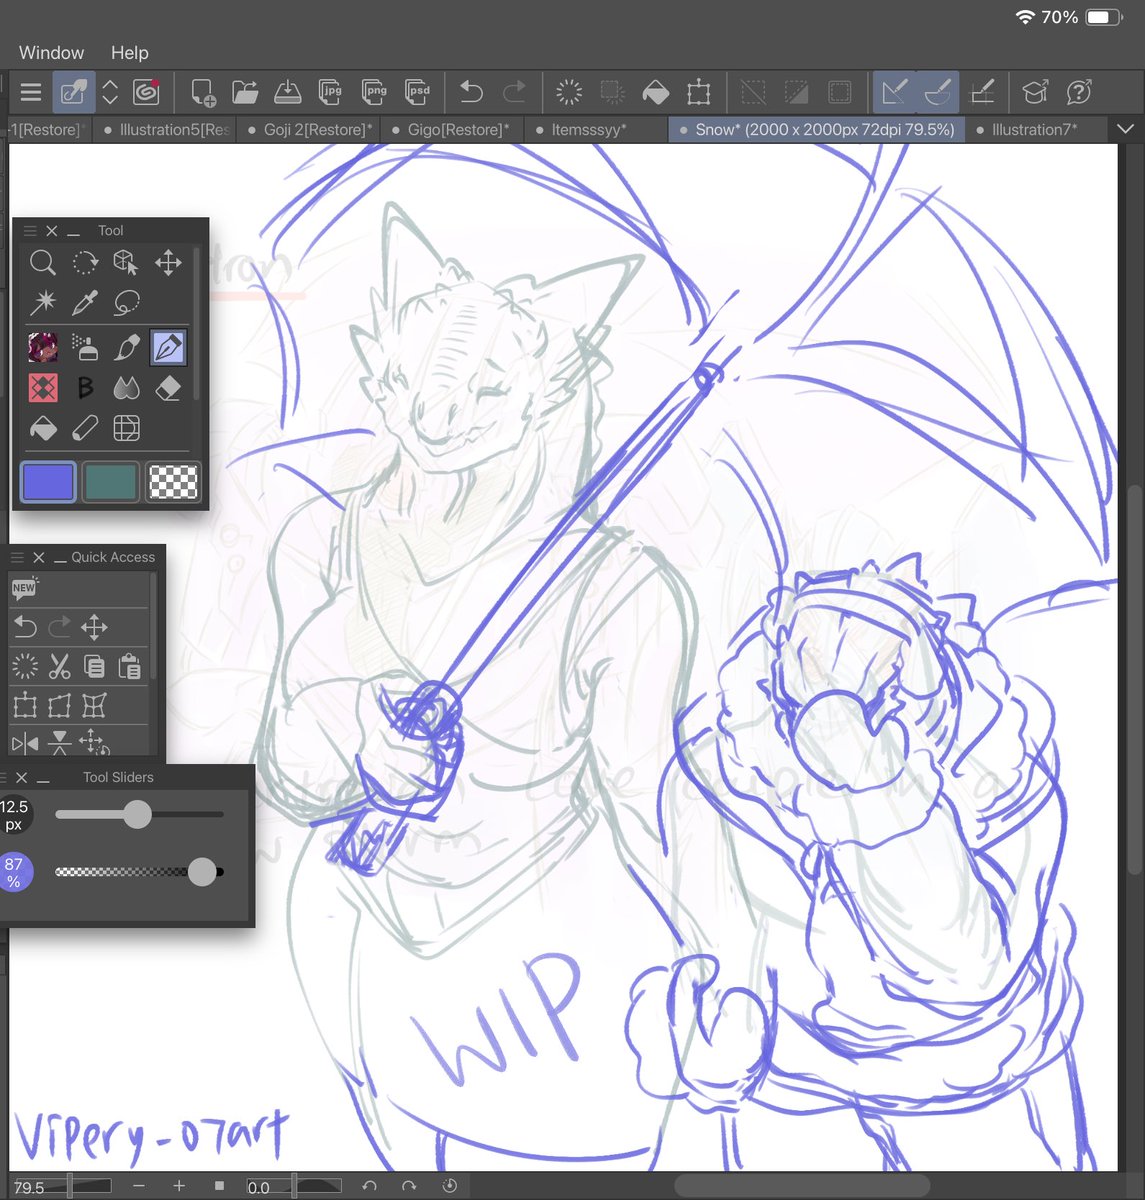Click the up/down arrows stepper in command bar
1145x1200 pixels.
110,93
